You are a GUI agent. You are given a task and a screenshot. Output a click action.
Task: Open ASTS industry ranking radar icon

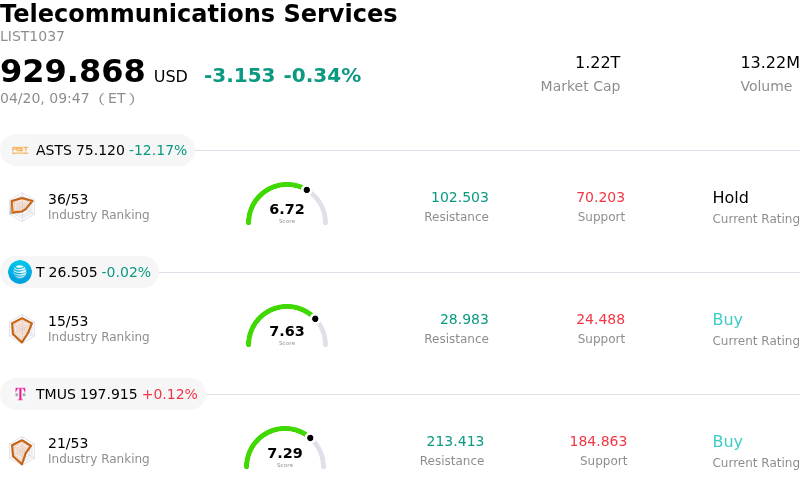21,206
